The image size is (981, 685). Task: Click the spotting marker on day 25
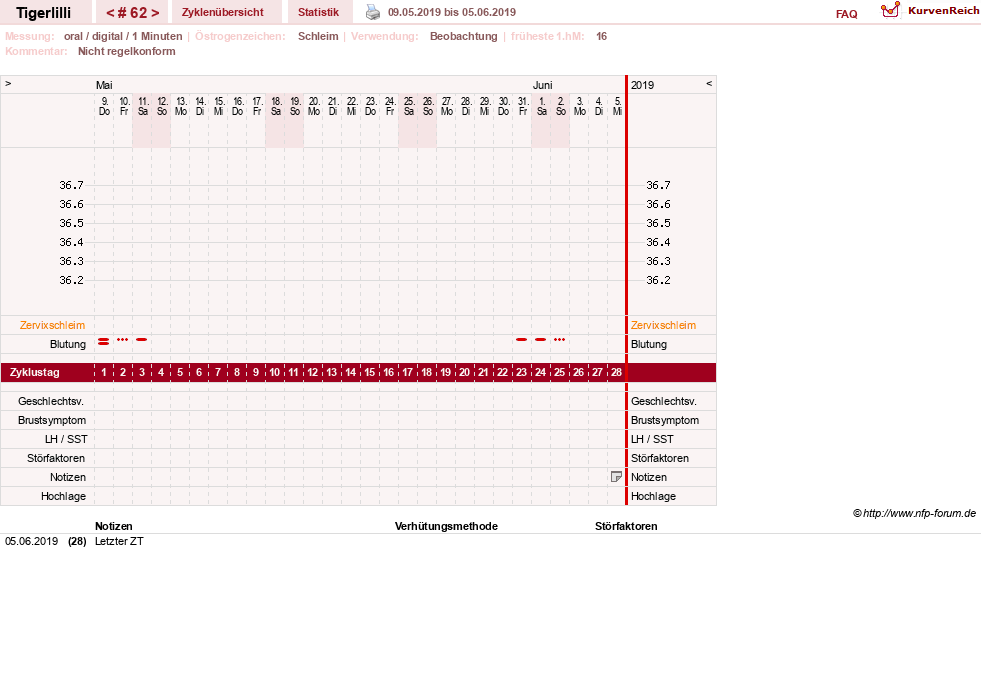[559, 340]
